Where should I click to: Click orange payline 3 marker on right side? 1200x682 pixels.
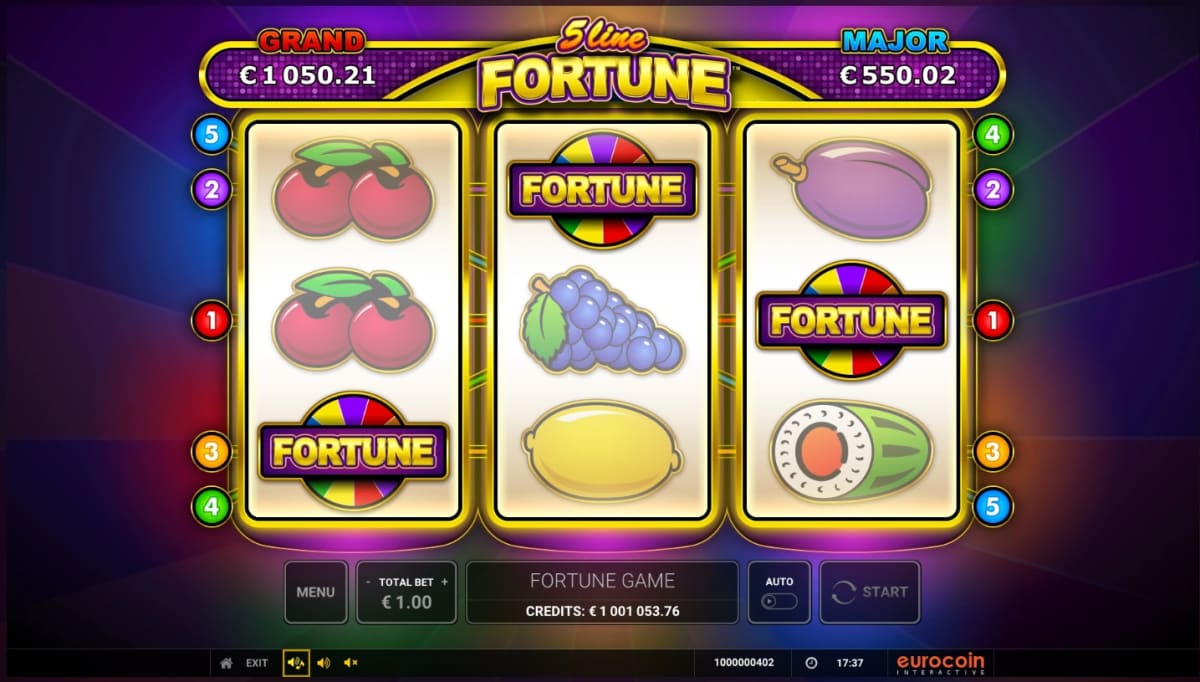992,452
